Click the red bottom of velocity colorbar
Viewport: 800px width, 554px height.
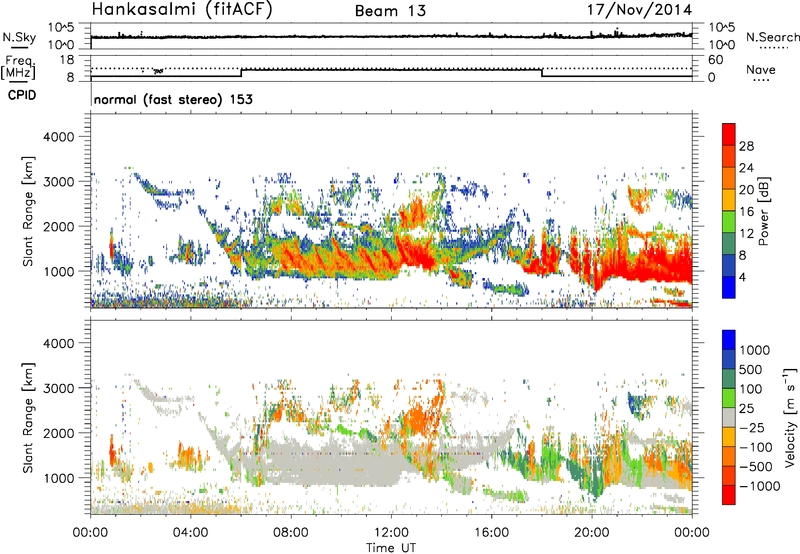click(x=729, y=495)
